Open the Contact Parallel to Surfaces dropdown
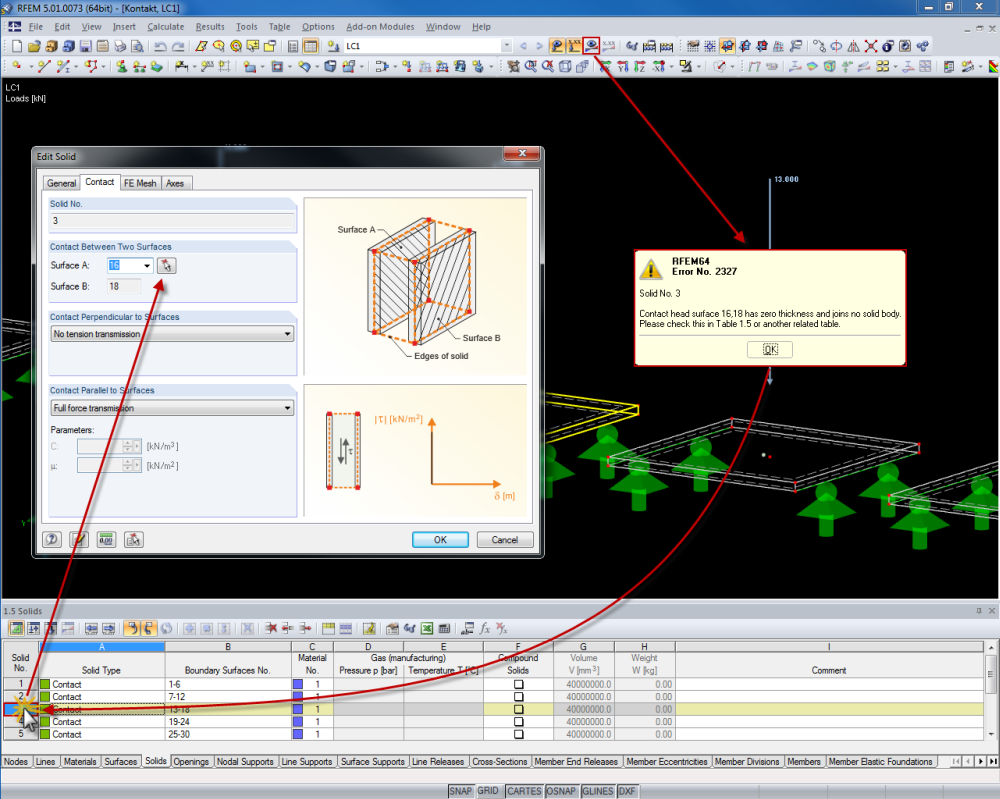Screen dimensions: 1000x799 point(288,407)
